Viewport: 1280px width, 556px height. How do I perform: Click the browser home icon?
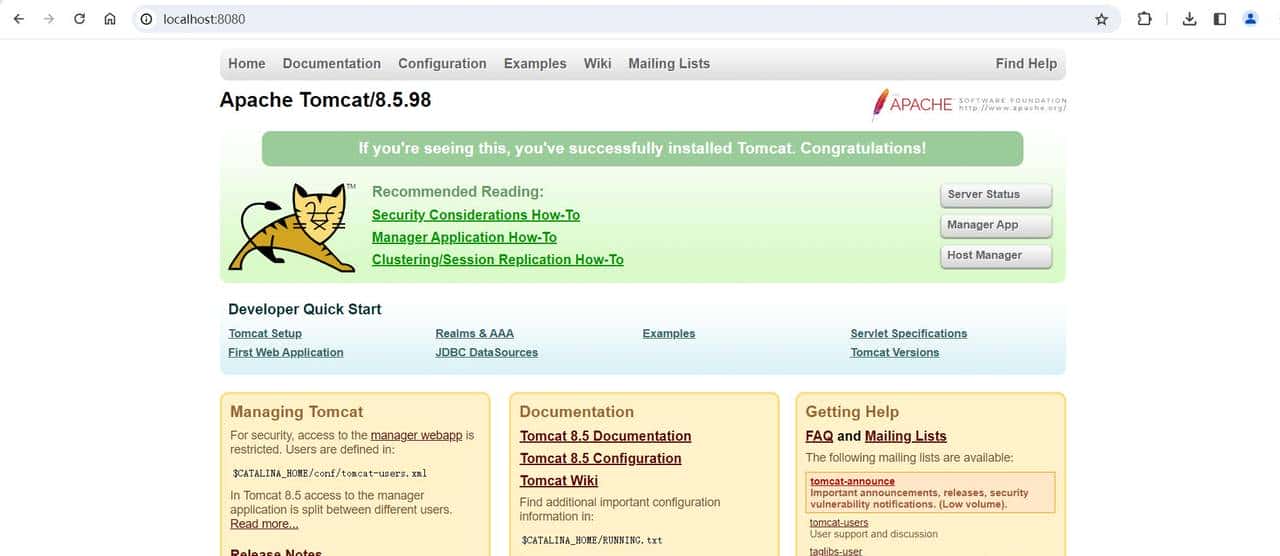click(x=110, y=19)
